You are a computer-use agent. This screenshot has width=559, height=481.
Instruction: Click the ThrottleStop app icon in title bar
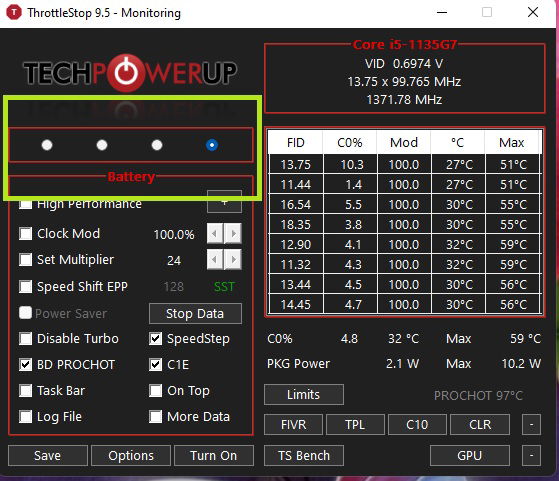[14, 12]
